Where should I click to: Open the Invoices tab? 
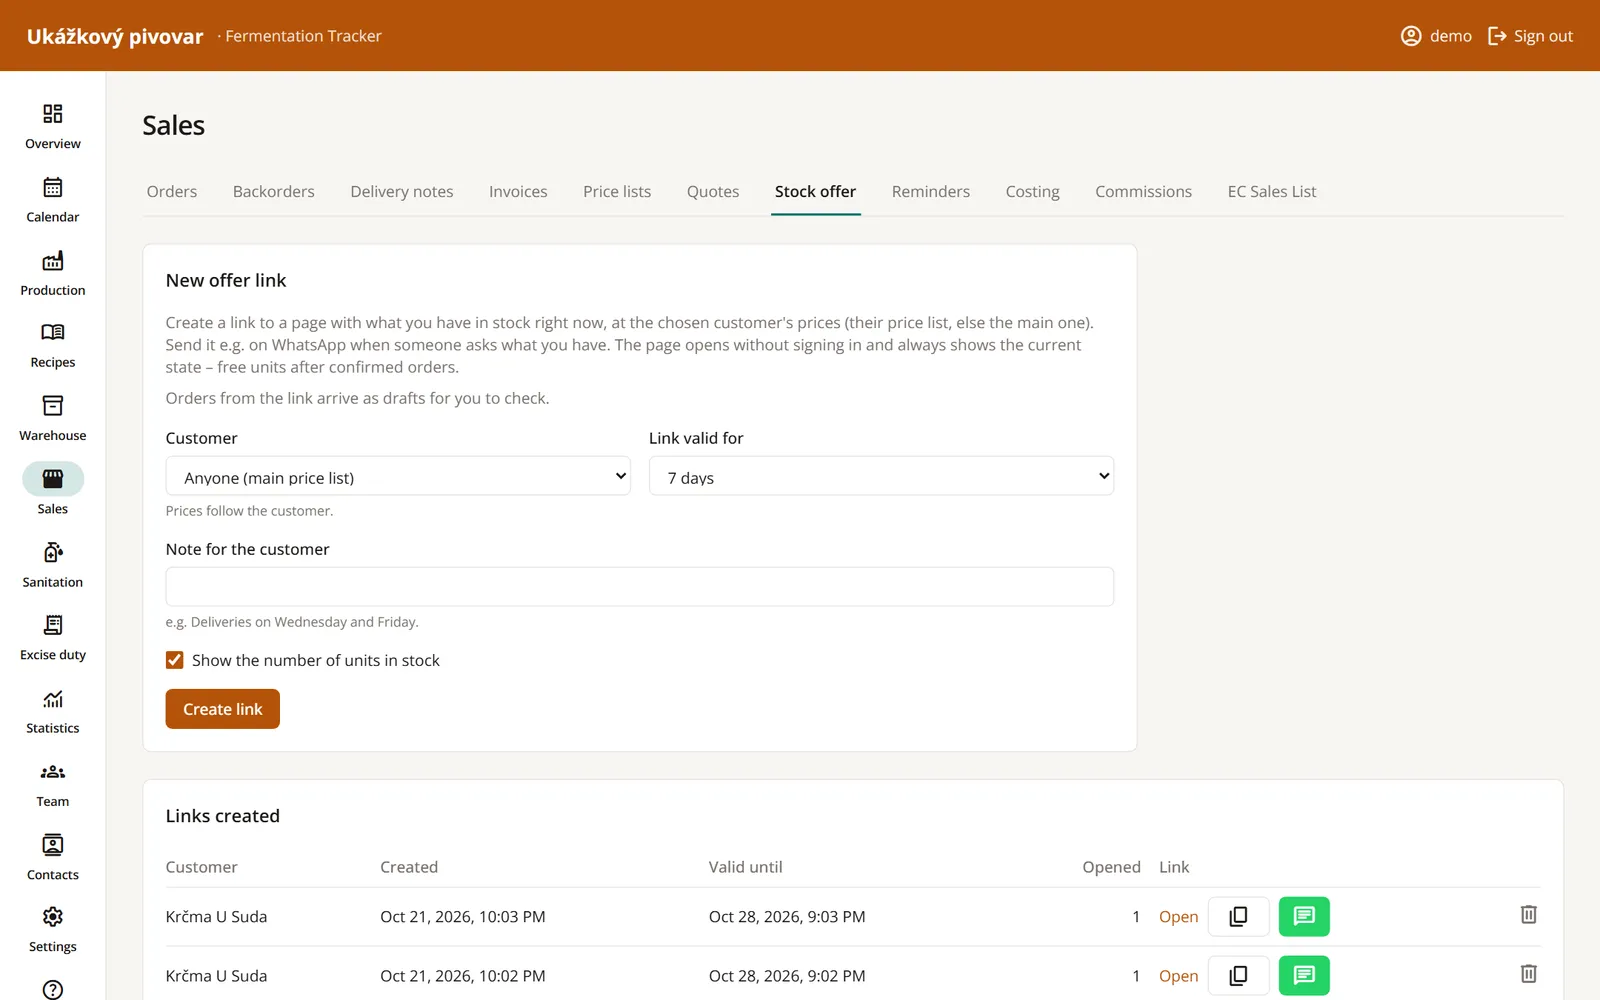pyautogui.click(x=518, y=191)
